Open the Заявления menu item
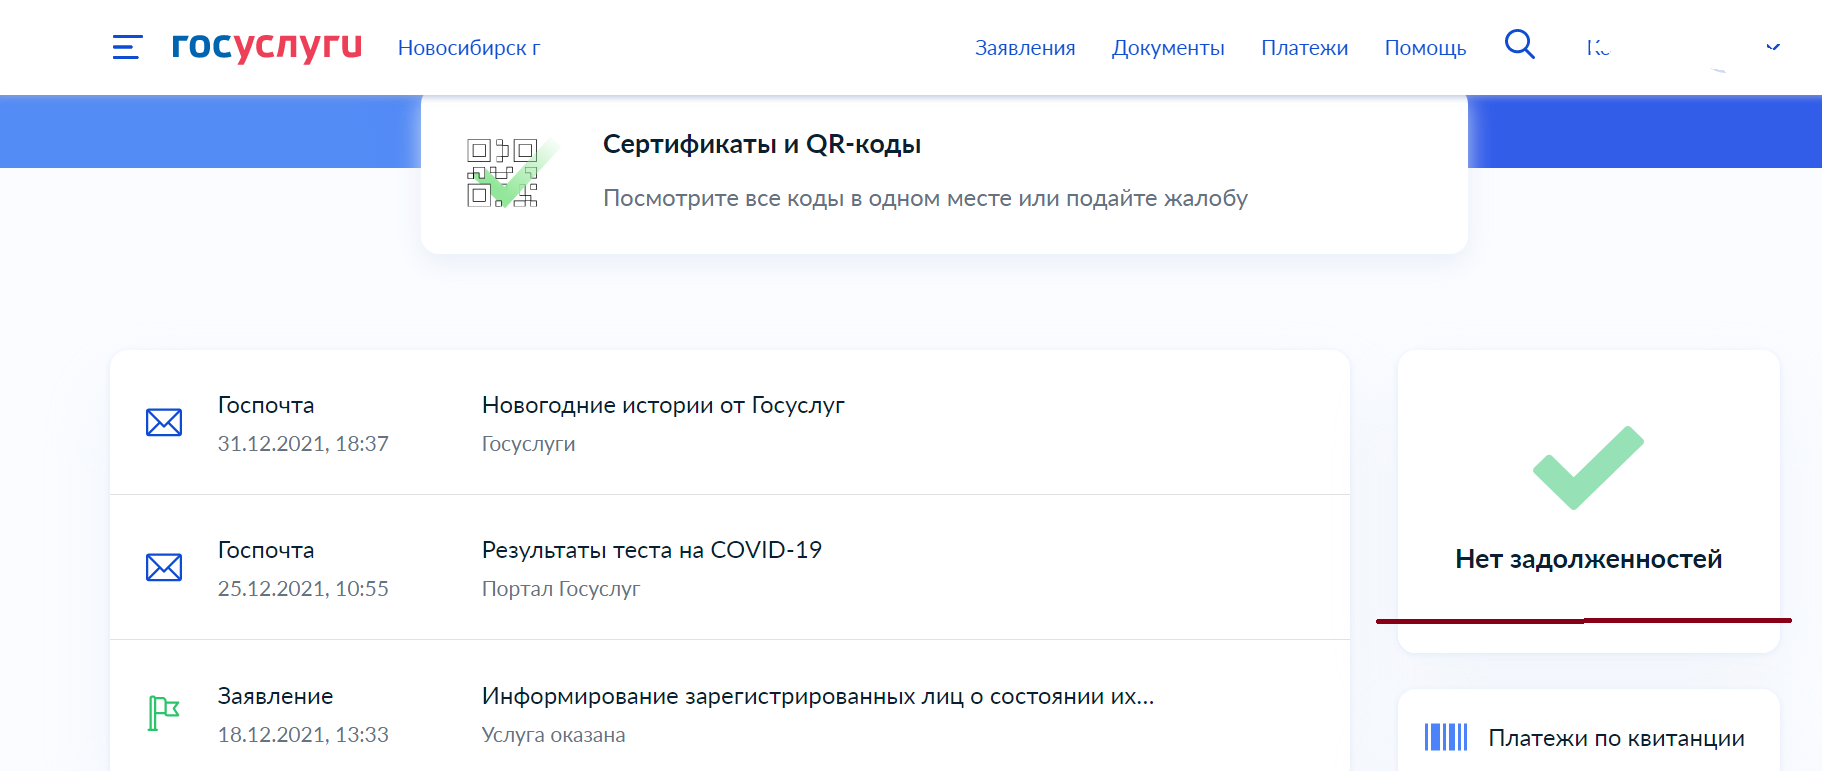 [x=1025, y=48]
